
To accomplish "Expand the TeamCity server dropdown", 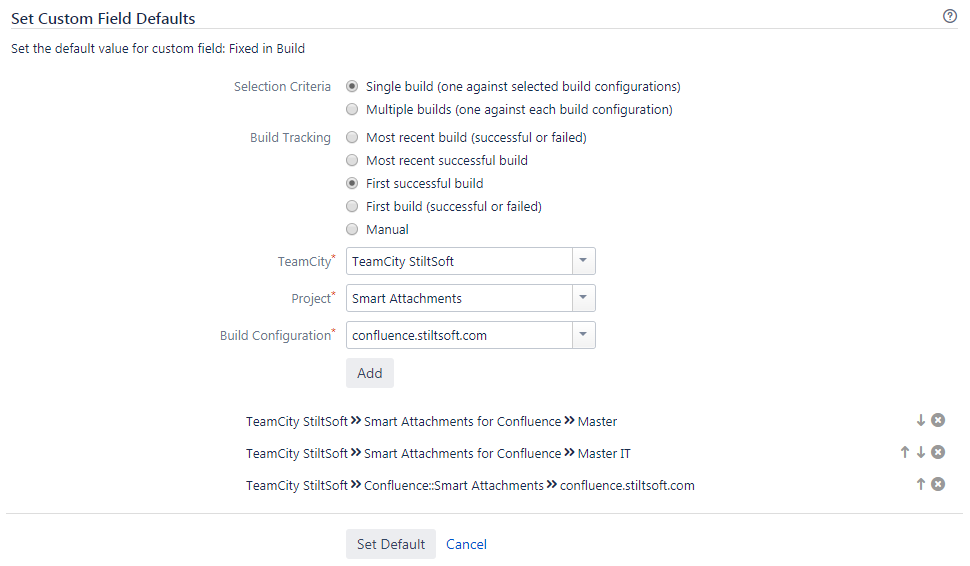I will [583, 262].
